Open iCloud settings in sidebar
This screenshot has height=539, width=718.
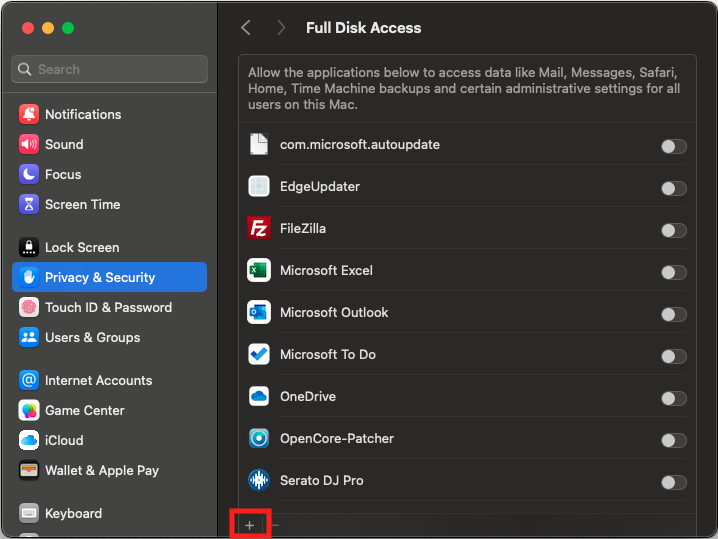[x=109, y=440]
